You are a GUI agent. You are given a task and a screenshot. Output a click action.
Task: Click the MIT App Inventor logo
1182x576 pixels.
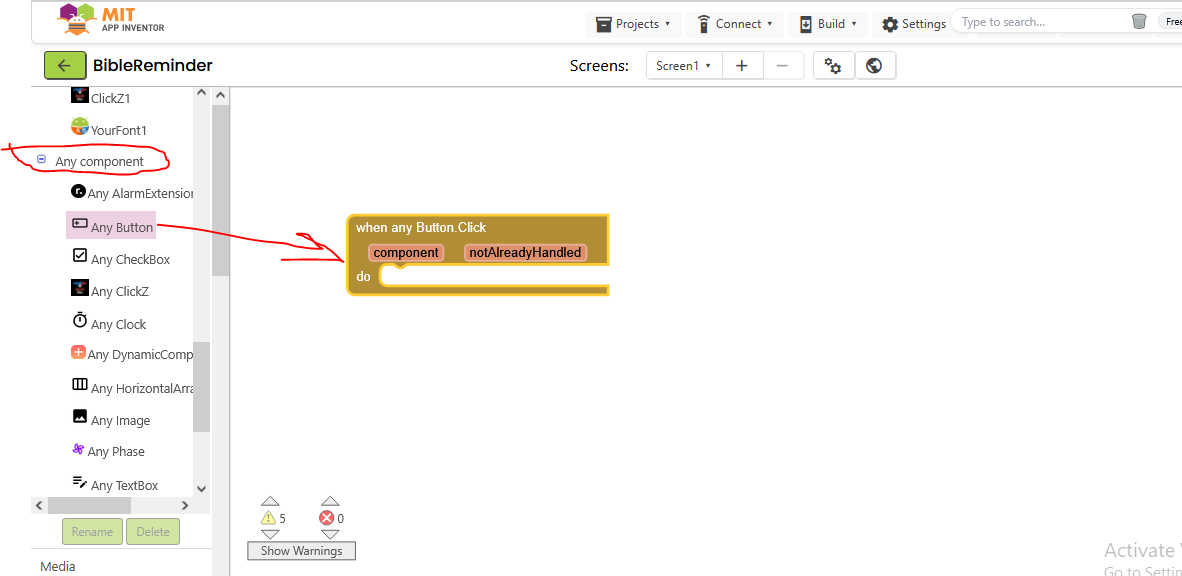110,20
